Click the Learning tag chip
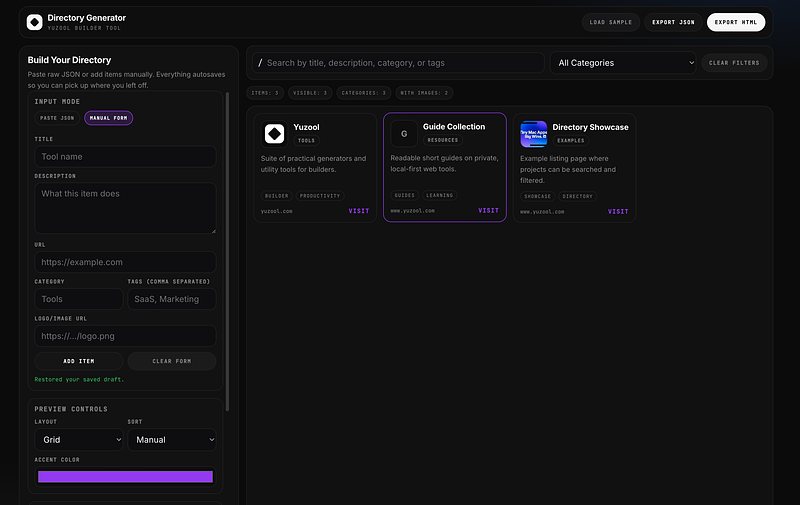The height and width of the screenshot is (505, 800). pyautogui.click(x=439, y=195)
